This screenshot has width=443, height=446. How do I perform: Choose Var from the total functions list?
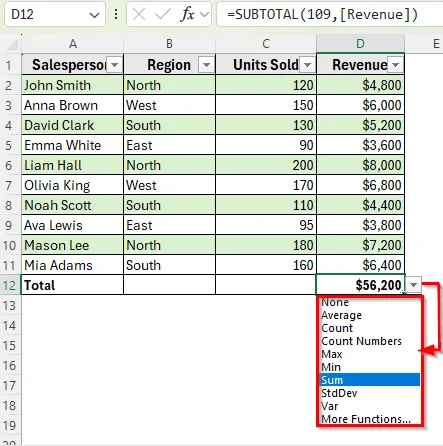tap(370, 406)
